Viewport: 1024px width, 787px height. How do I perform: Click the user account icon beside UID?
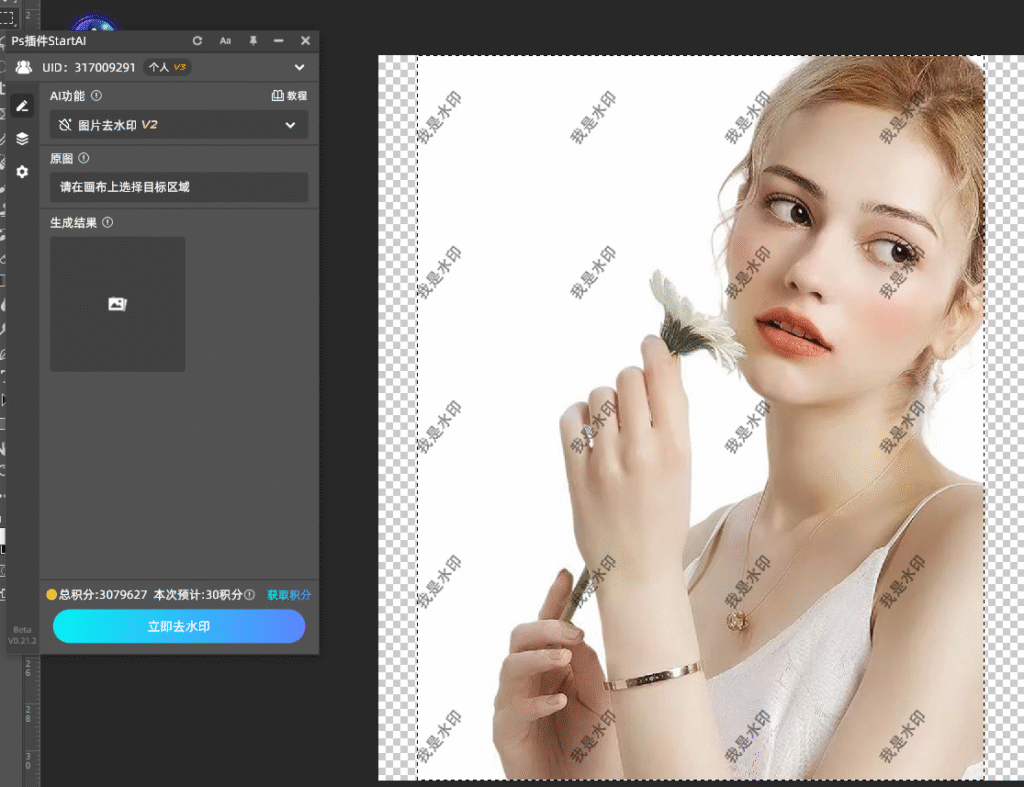[23, 68]
